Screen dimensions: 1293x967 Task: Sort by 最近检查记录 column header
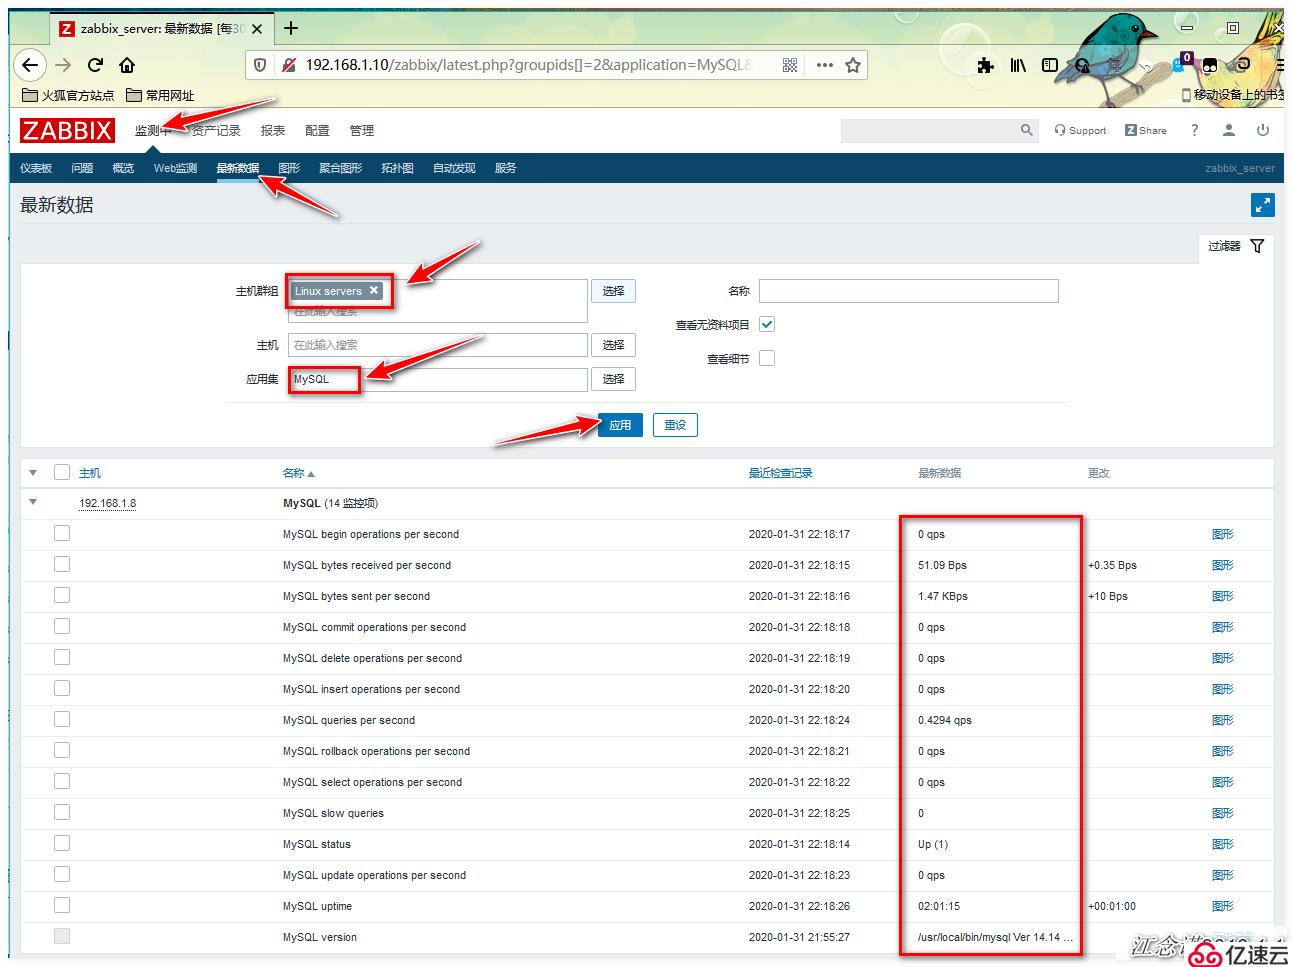pos(780,473)
